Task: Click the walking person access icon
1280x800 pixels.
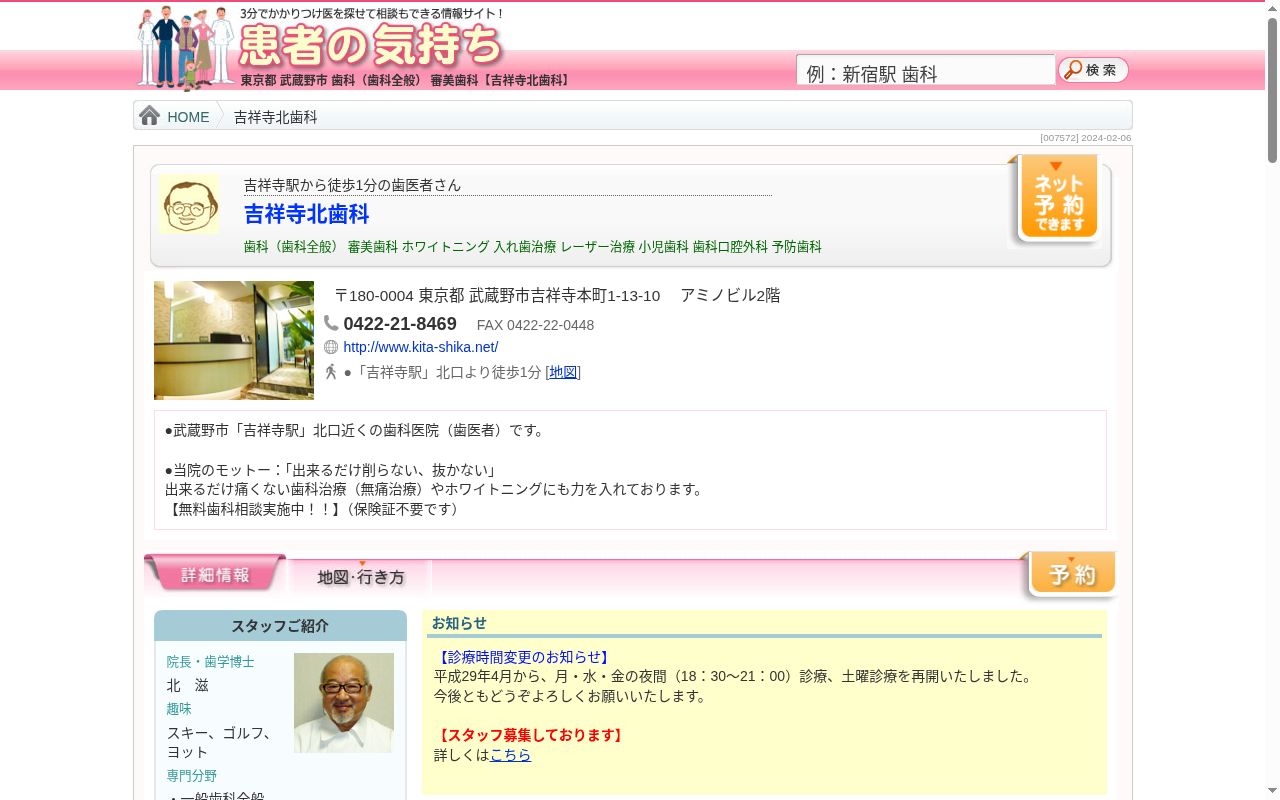Action: click(331, 372)
